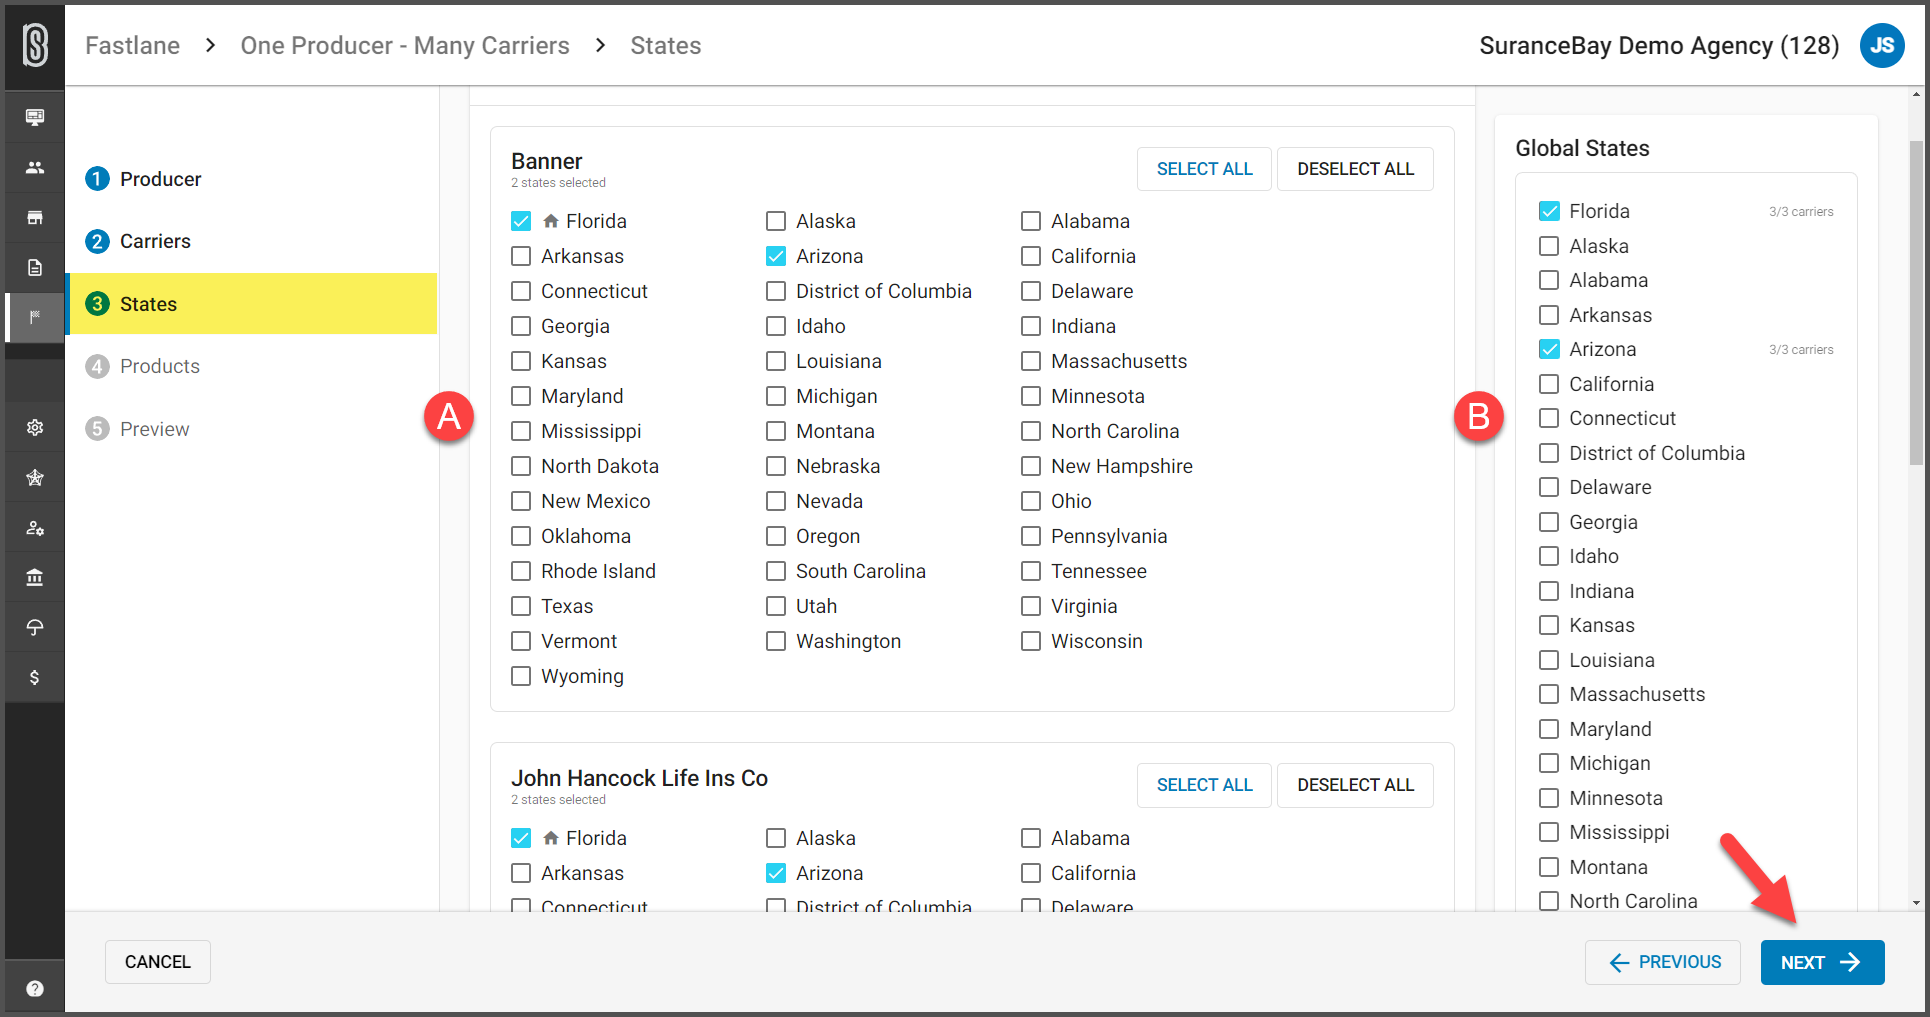
Task: Open the document sidebar icon
Action: click(35, 267)
